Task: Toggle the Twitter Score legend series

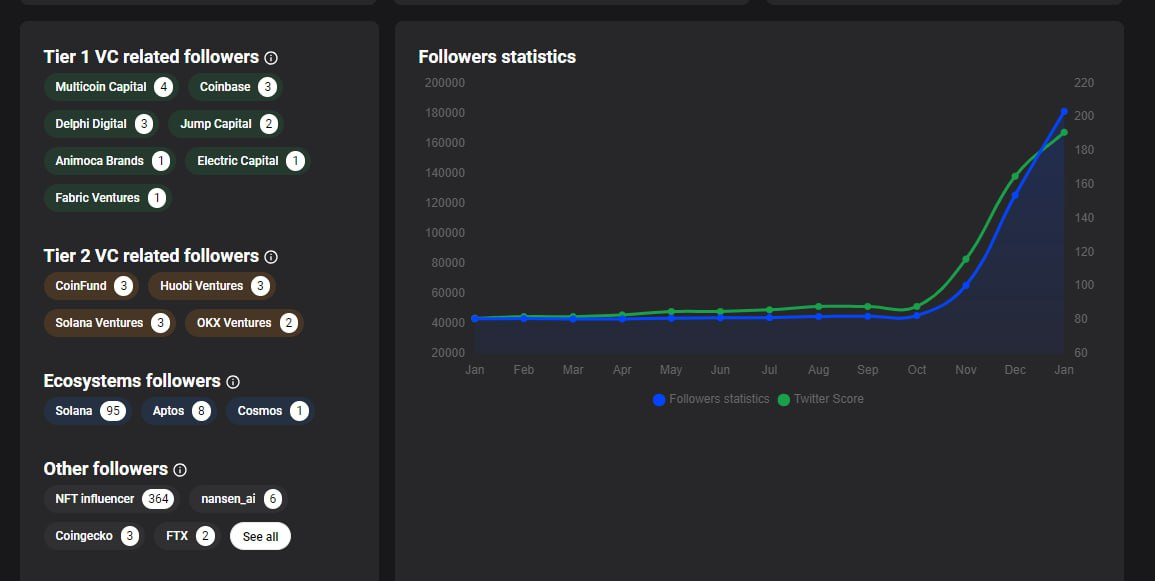Action: tap(821, 399)
